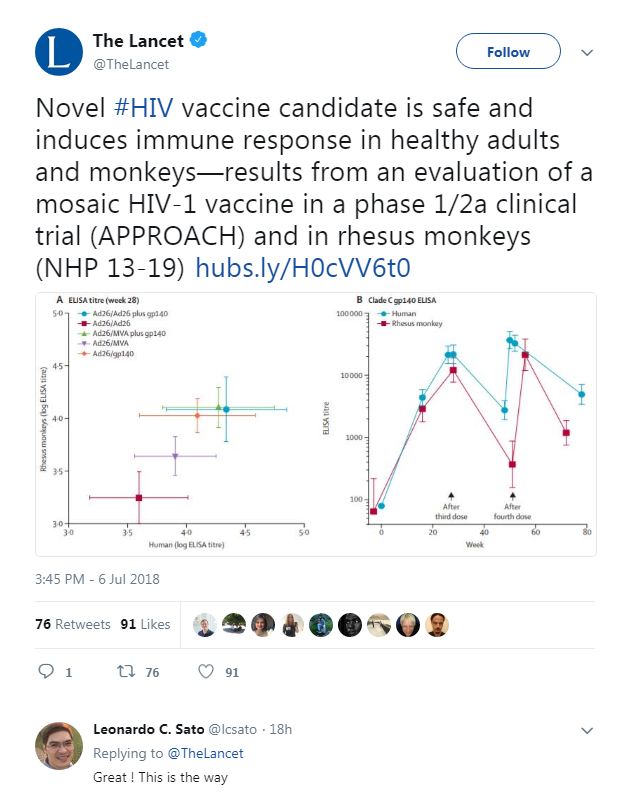632x799 pixels.
Task: Click the reply speech bubble icon
Action: click(46, 671)
